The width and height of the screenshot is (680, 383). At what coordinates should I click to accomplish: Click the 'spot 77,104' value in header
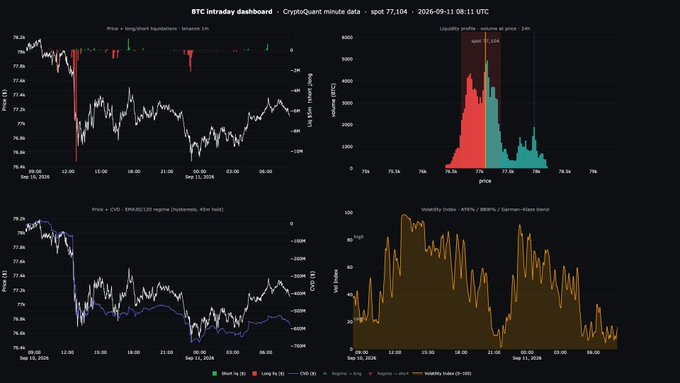(389, 12)
